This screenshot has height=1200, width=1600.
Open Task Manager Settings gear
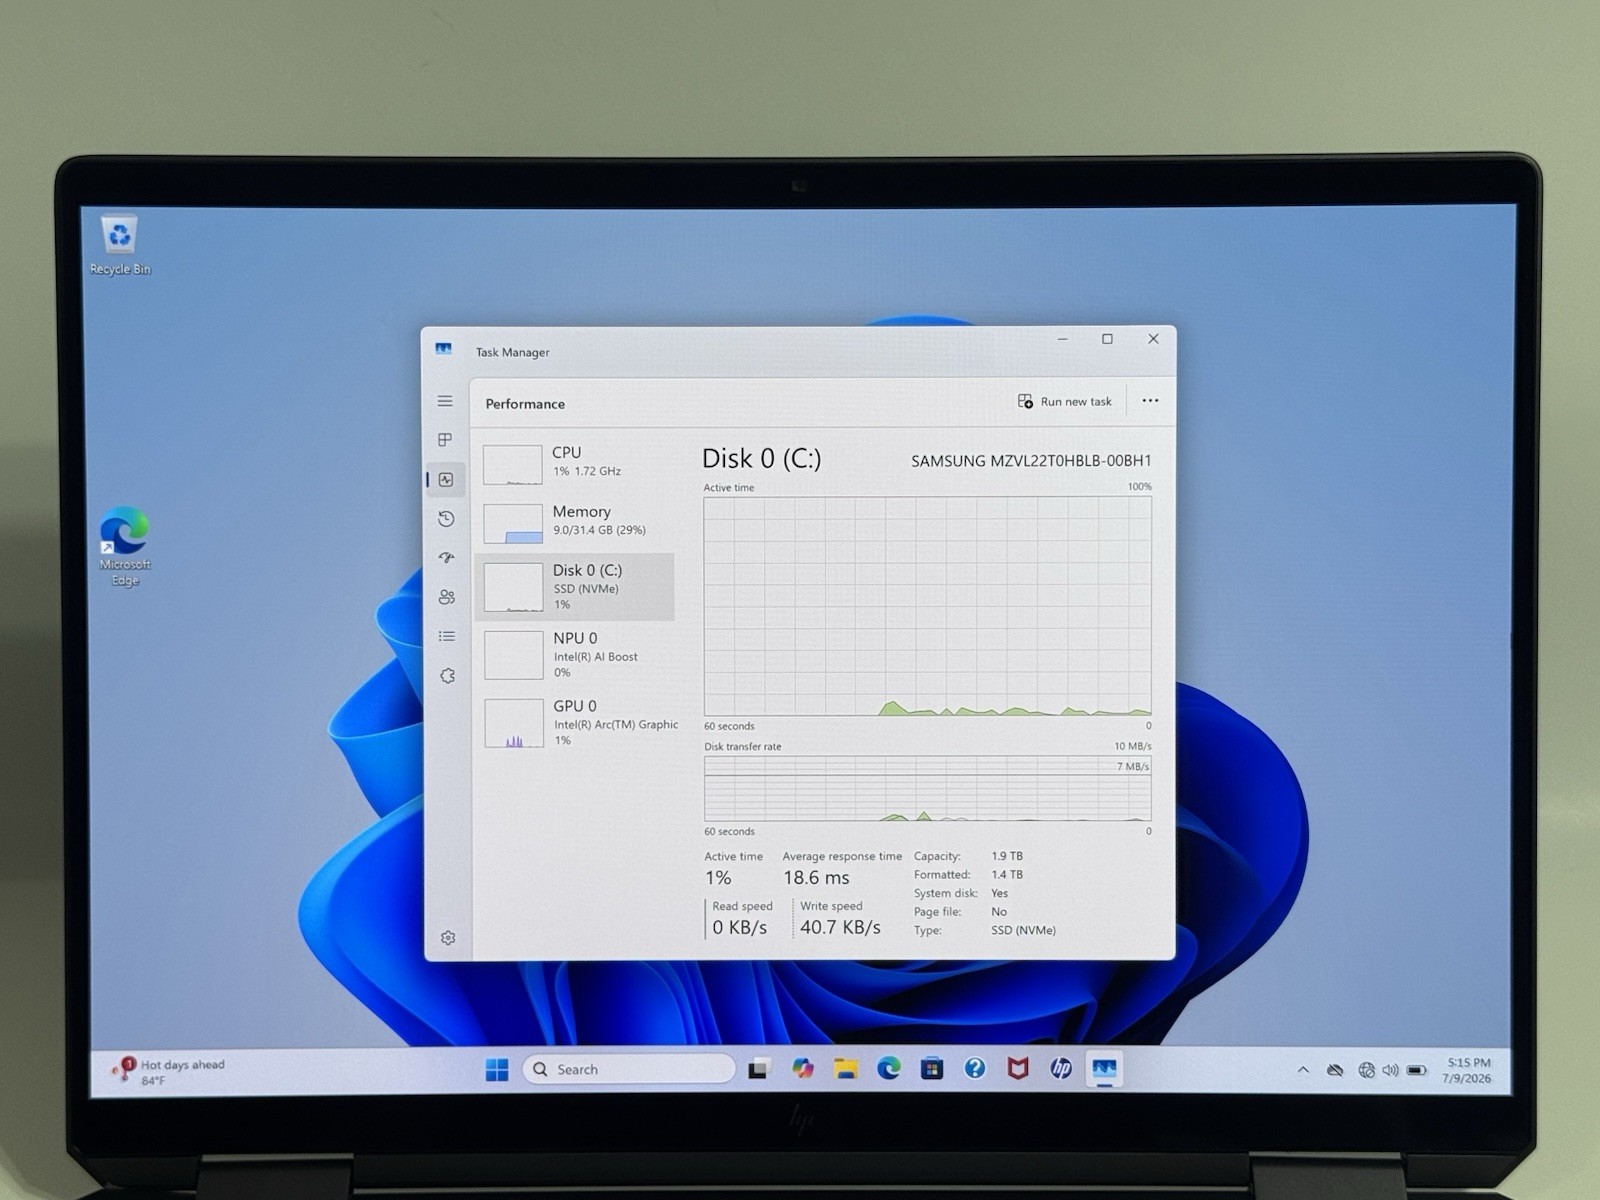point(448,938)
